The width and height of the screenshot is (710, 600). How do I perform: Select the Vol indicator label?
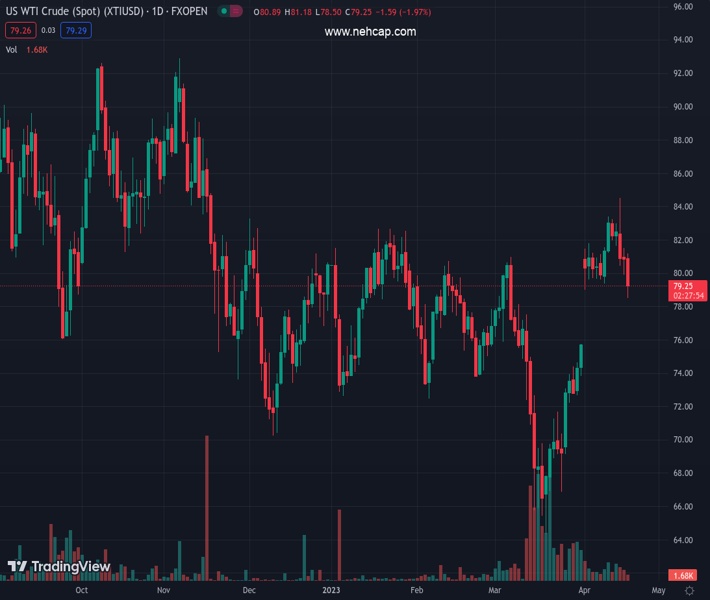click(11, 50)
